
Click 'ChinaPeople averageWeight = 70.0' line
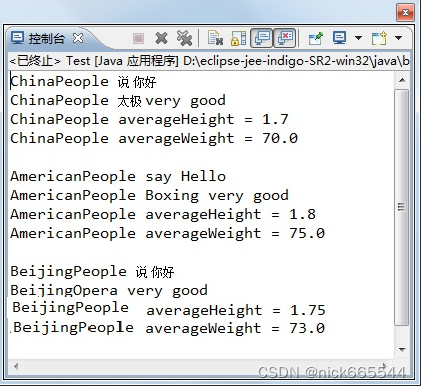[x=154, y=139]
